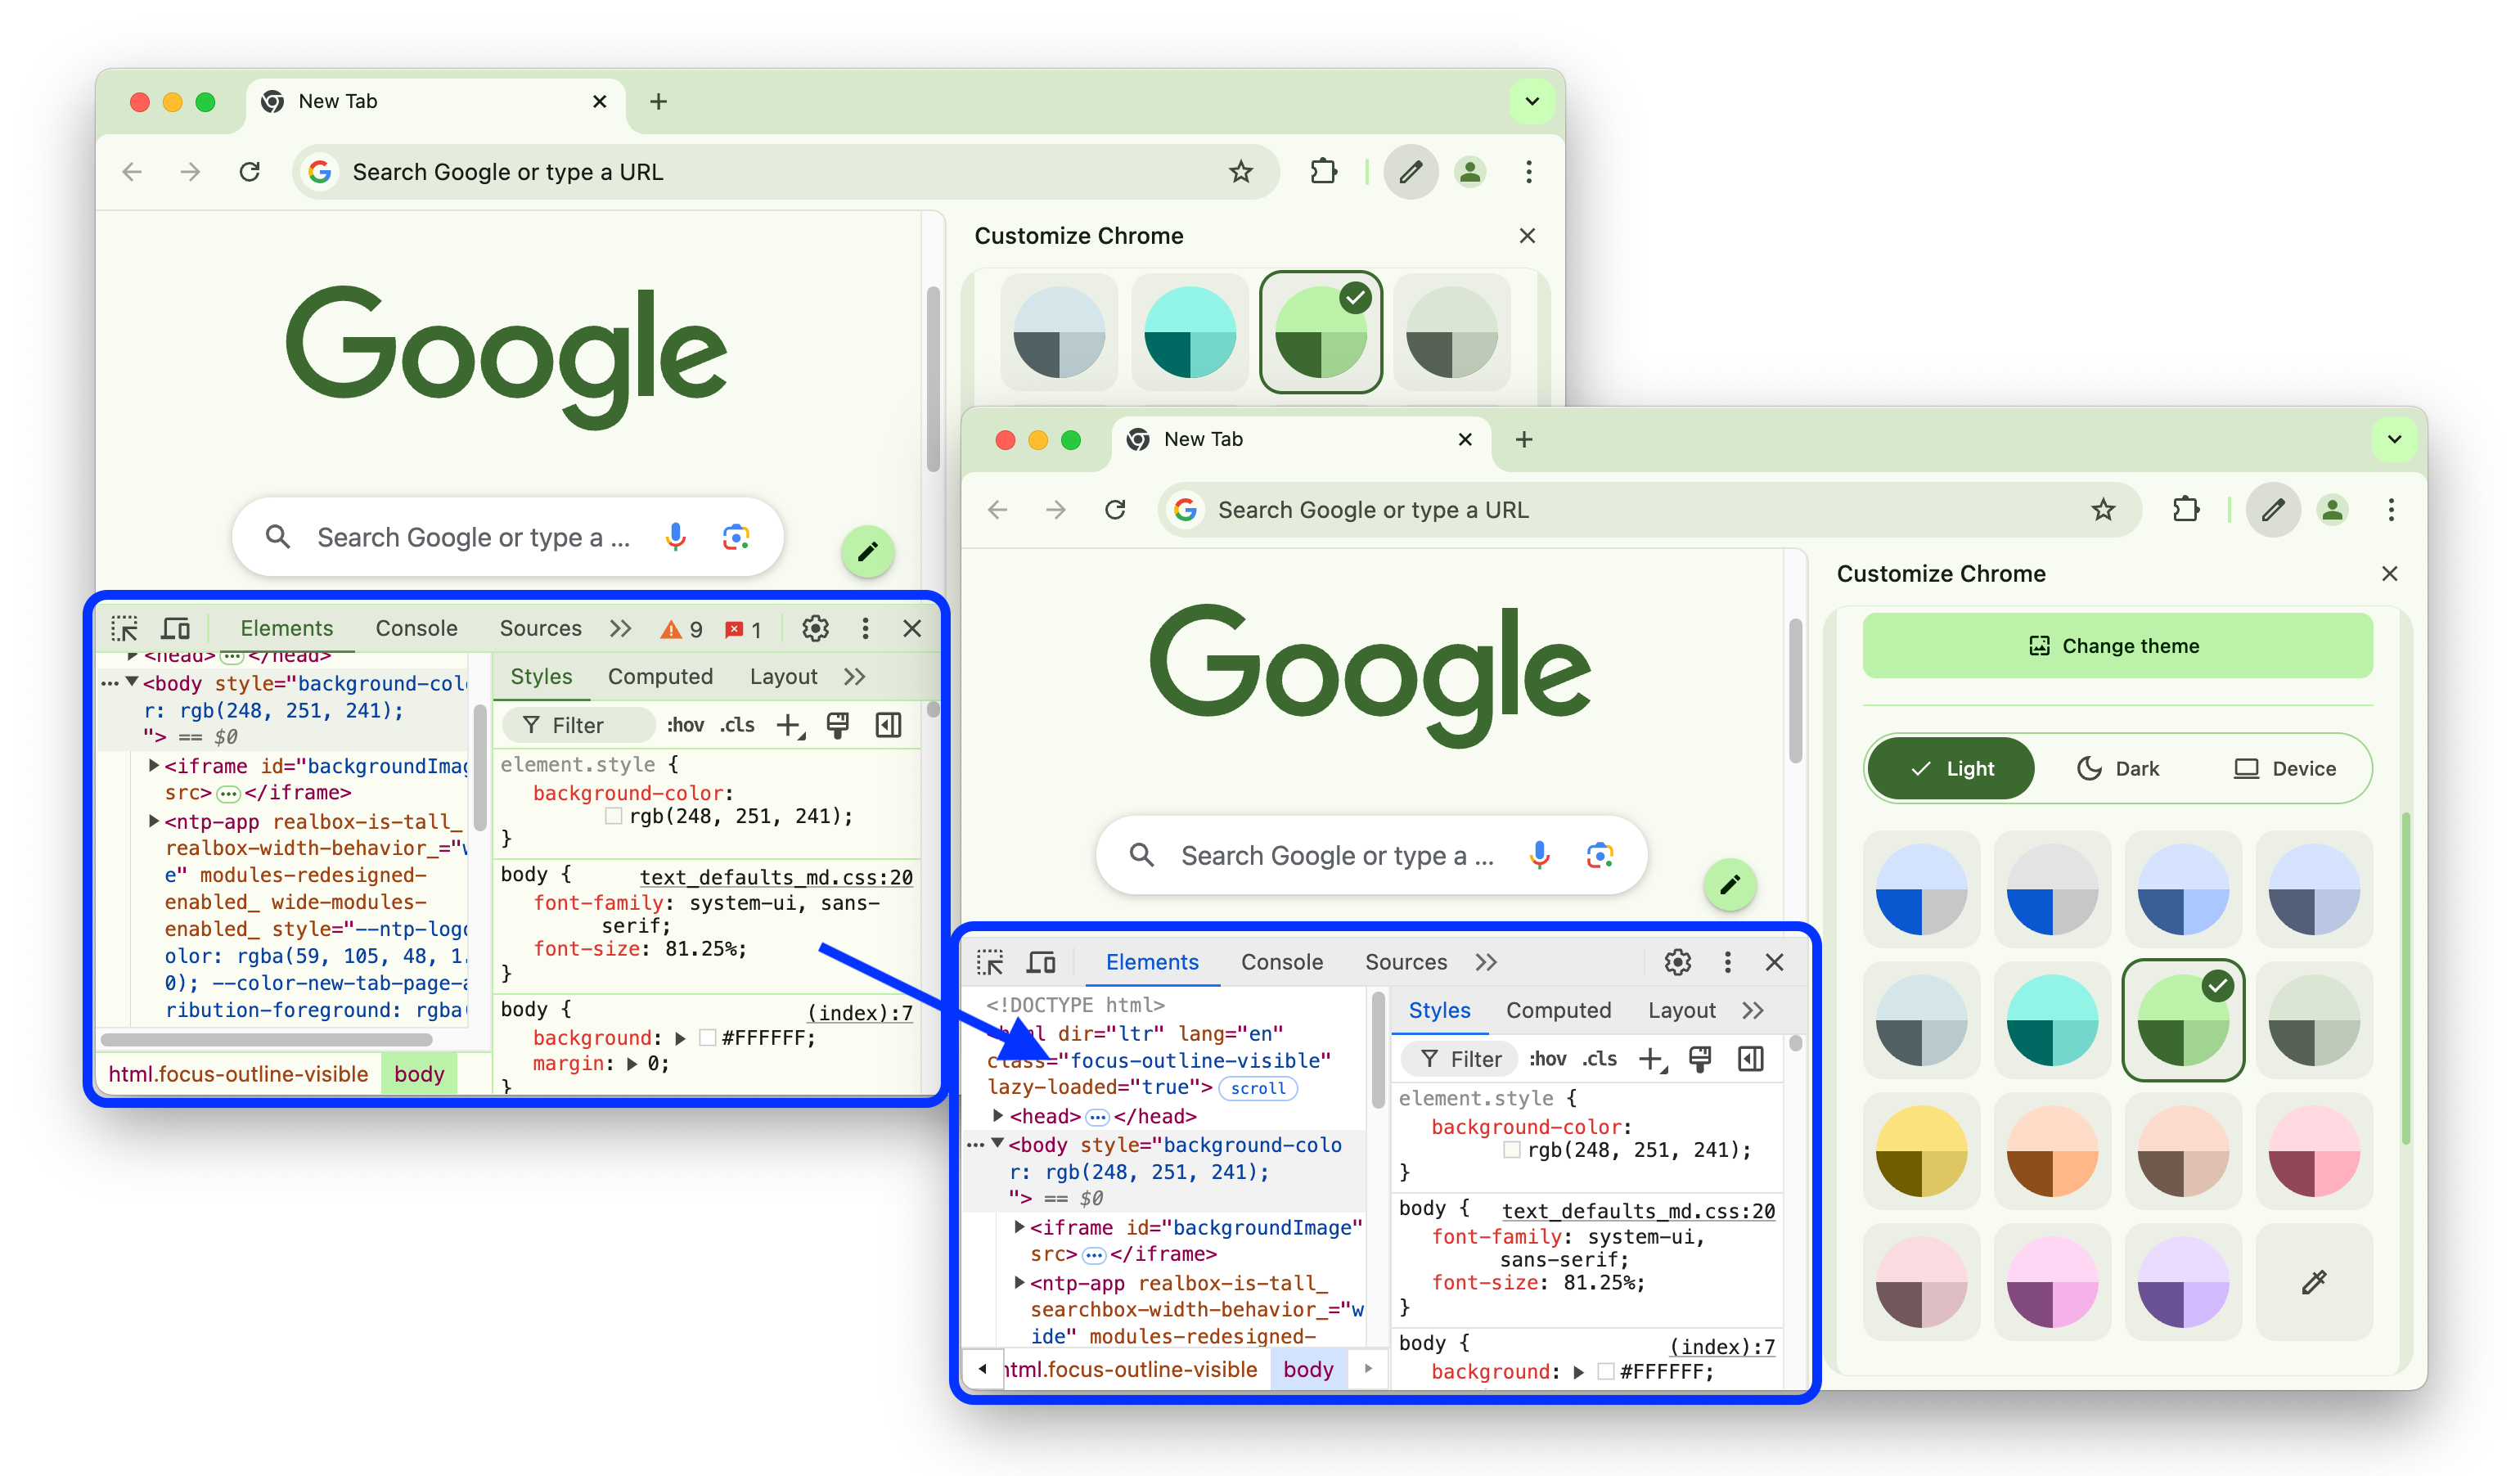Click the pencil edit icon in Chrome

[x=867, y=551]
